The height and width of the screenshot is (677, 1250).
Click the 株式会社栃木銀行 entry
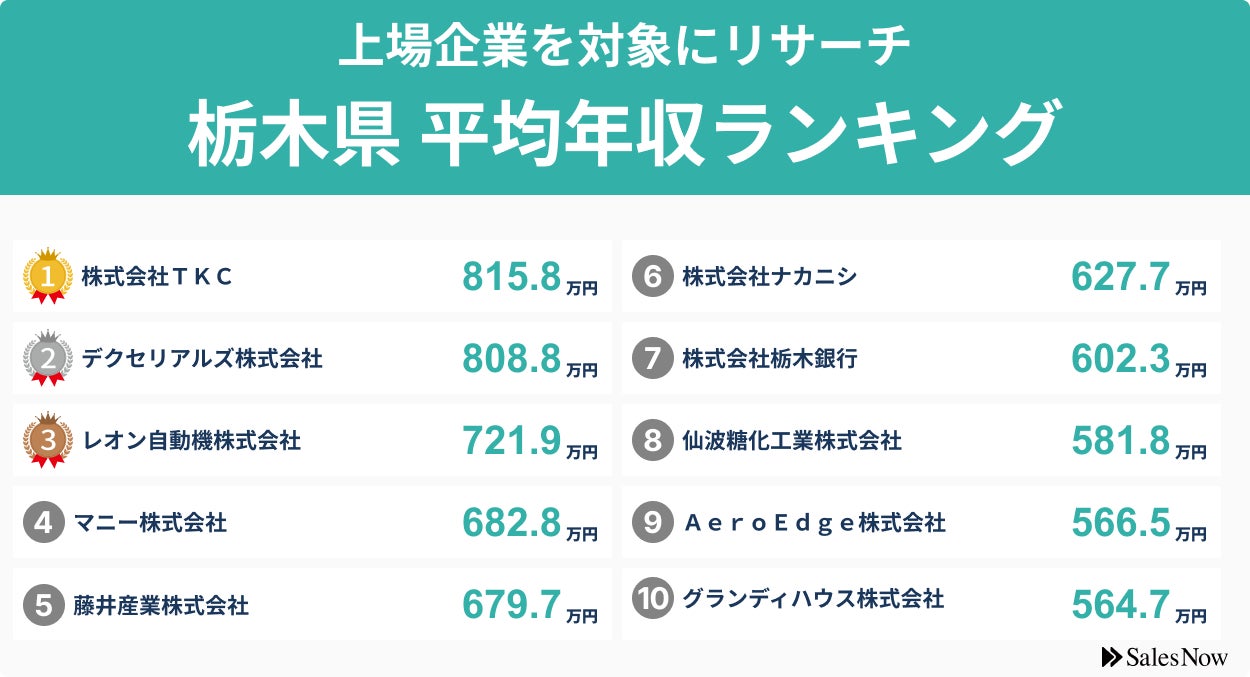click(769, 358)
